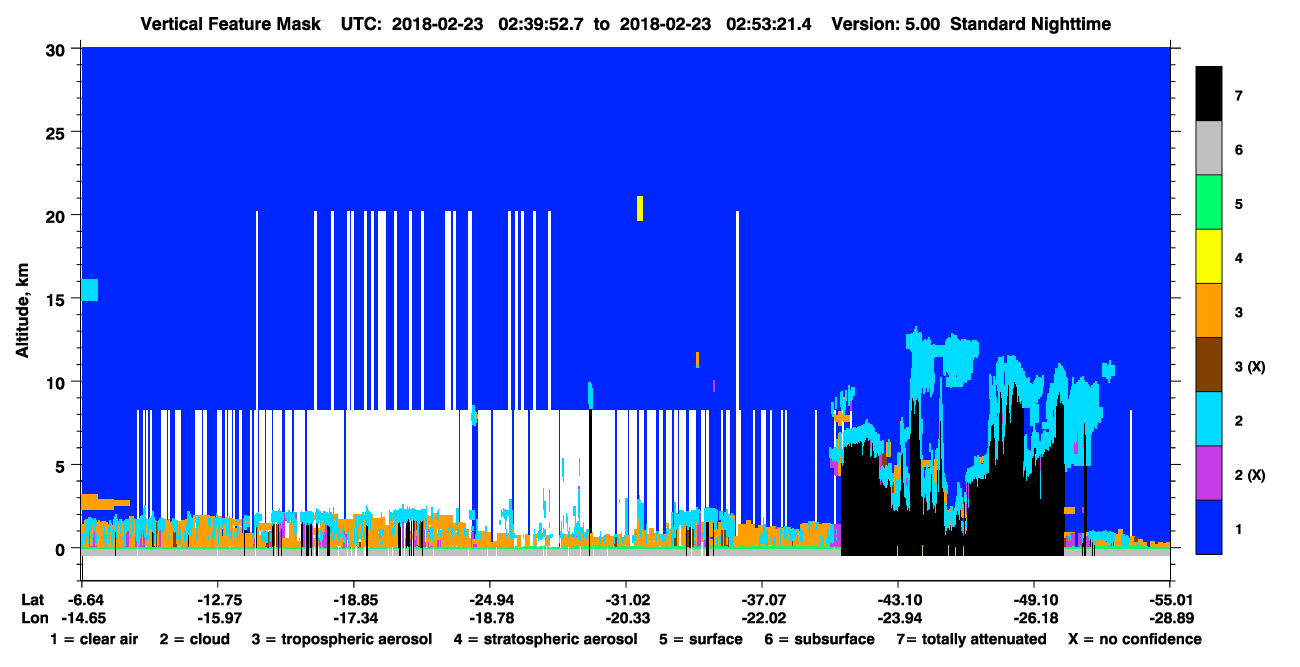Click the longitude value -17.34
Screen dimensions: 1300x667
[354, 618]
